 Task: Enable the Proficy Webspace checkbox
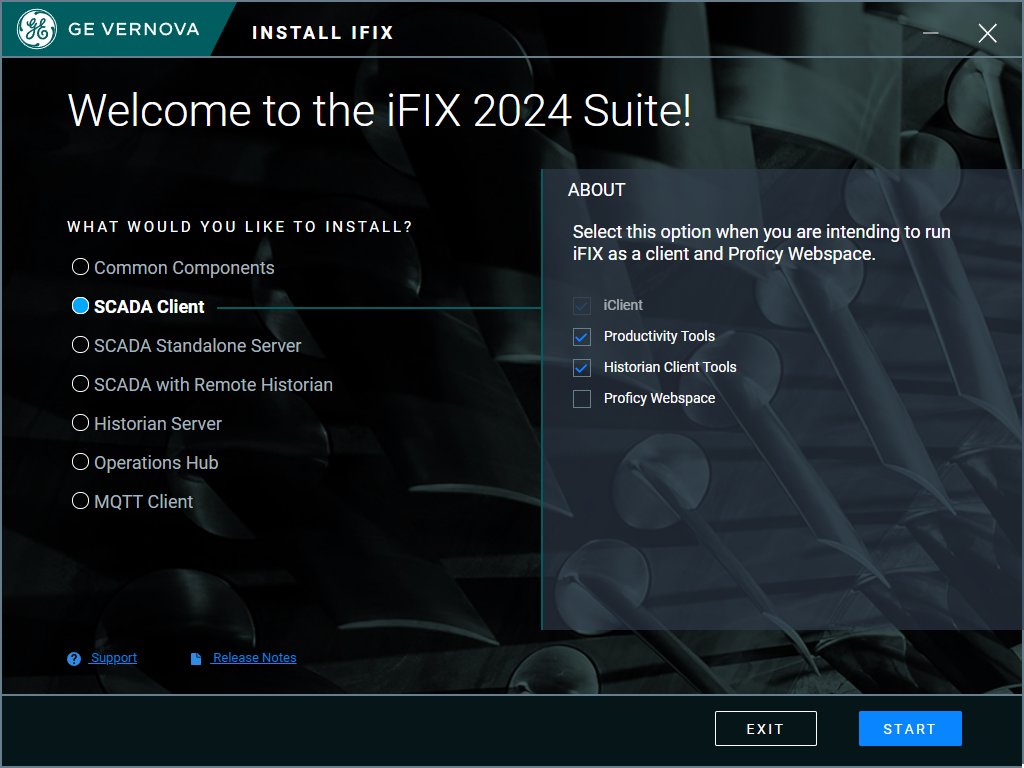coord(582,398)
